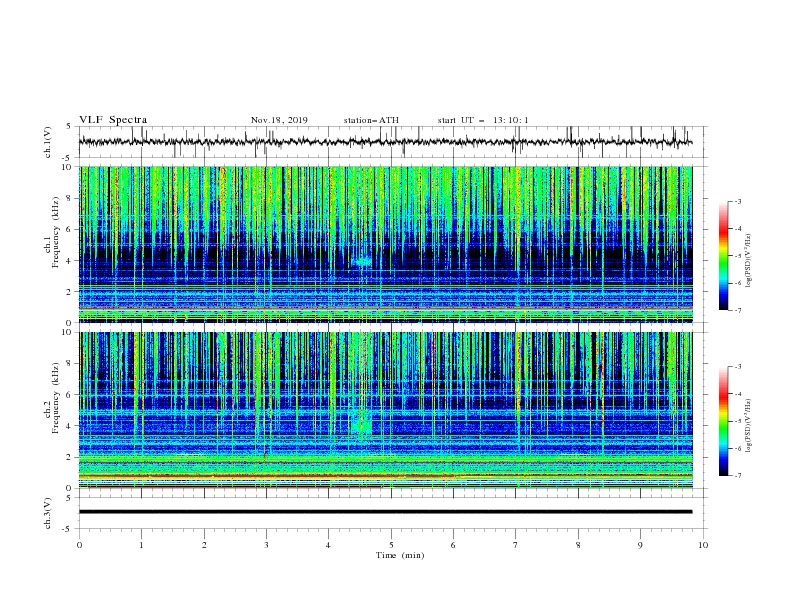Viewport: 792px width, 612px height.
Task: Click the ch.2 spectrogram color scale bar
Action: click(724, 421)
